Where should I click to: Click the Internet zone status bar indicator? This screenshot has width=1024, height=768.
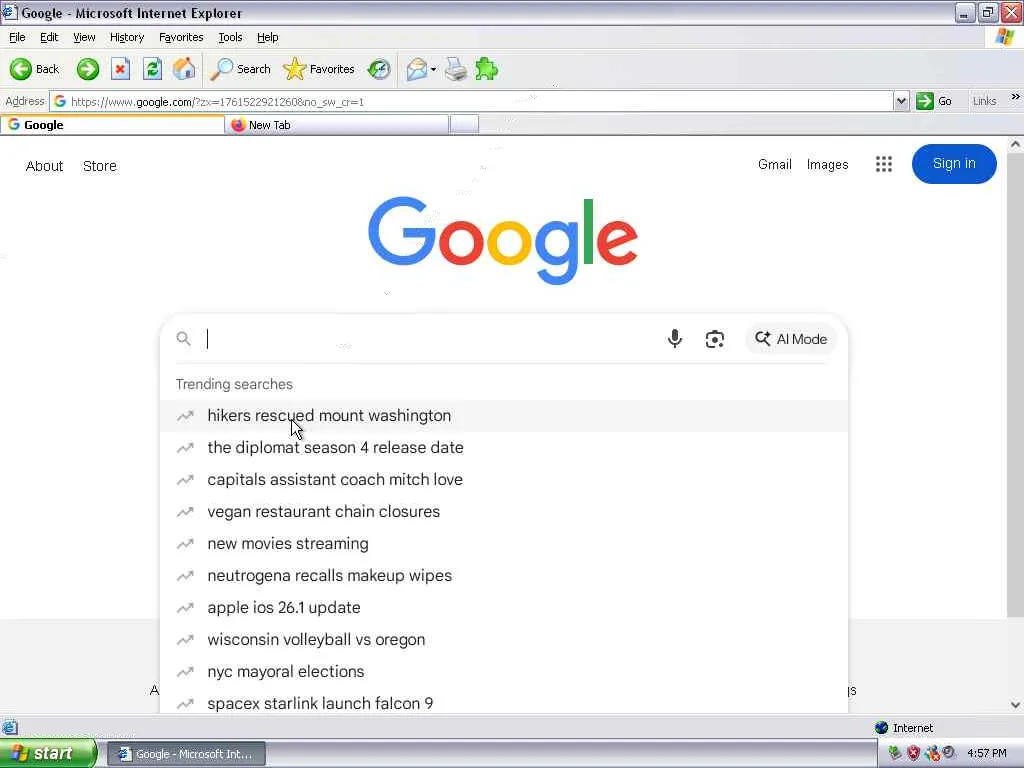pyautogui.click(x=904, y=728)
